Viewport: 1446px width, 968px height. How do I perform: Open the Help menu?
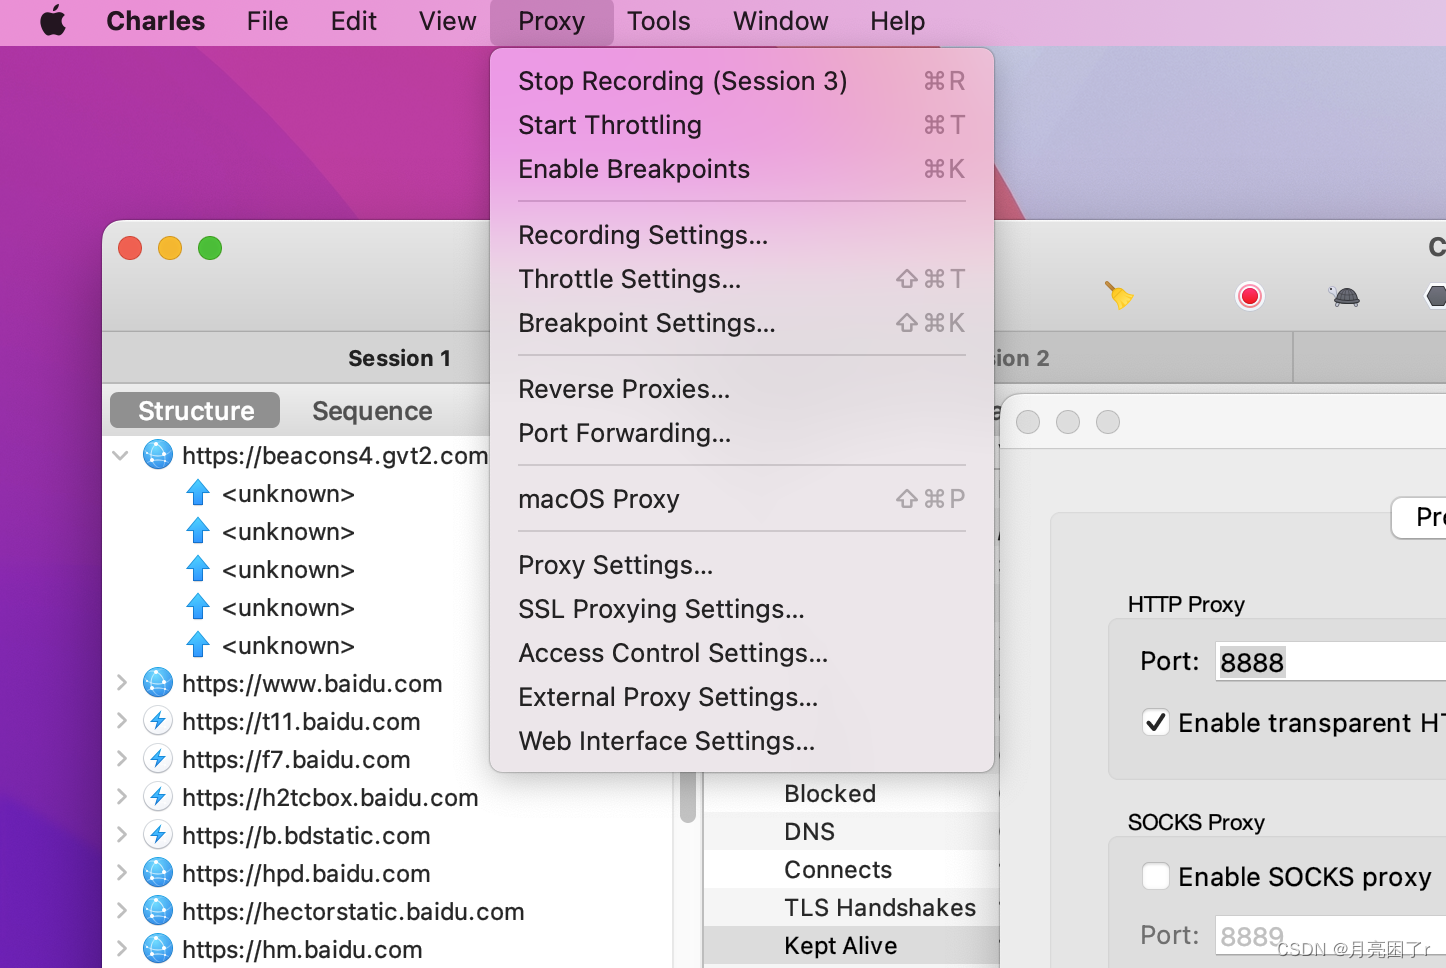point(897,21)
